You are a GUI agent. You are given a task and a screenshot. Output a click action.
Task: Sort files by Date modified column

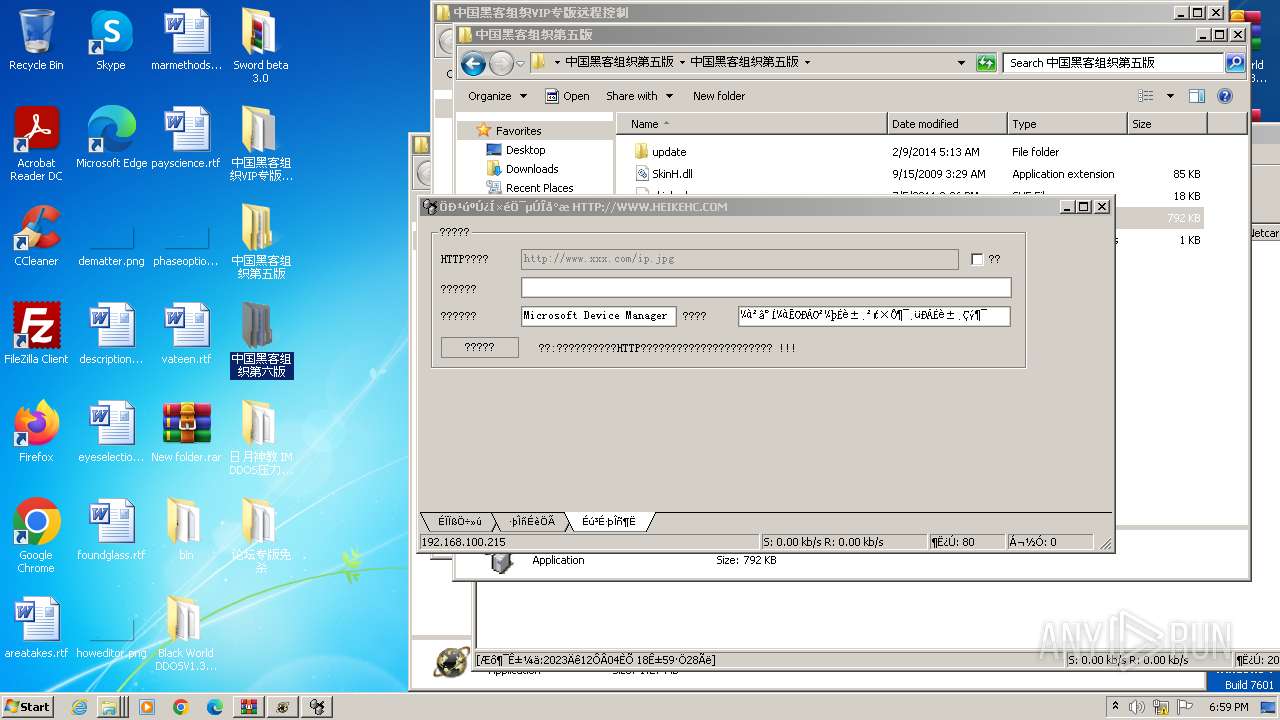coord(947,124)
